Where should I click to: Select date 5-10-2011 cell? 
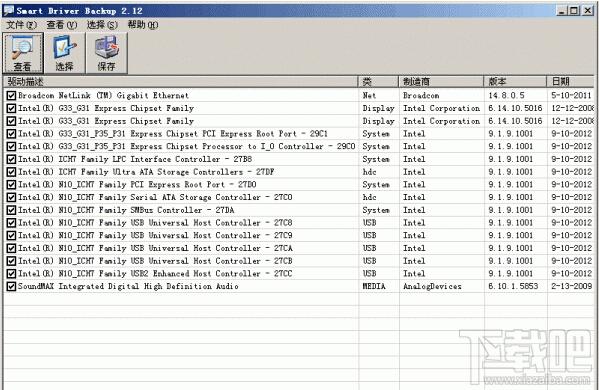click(x=571, y=95)
